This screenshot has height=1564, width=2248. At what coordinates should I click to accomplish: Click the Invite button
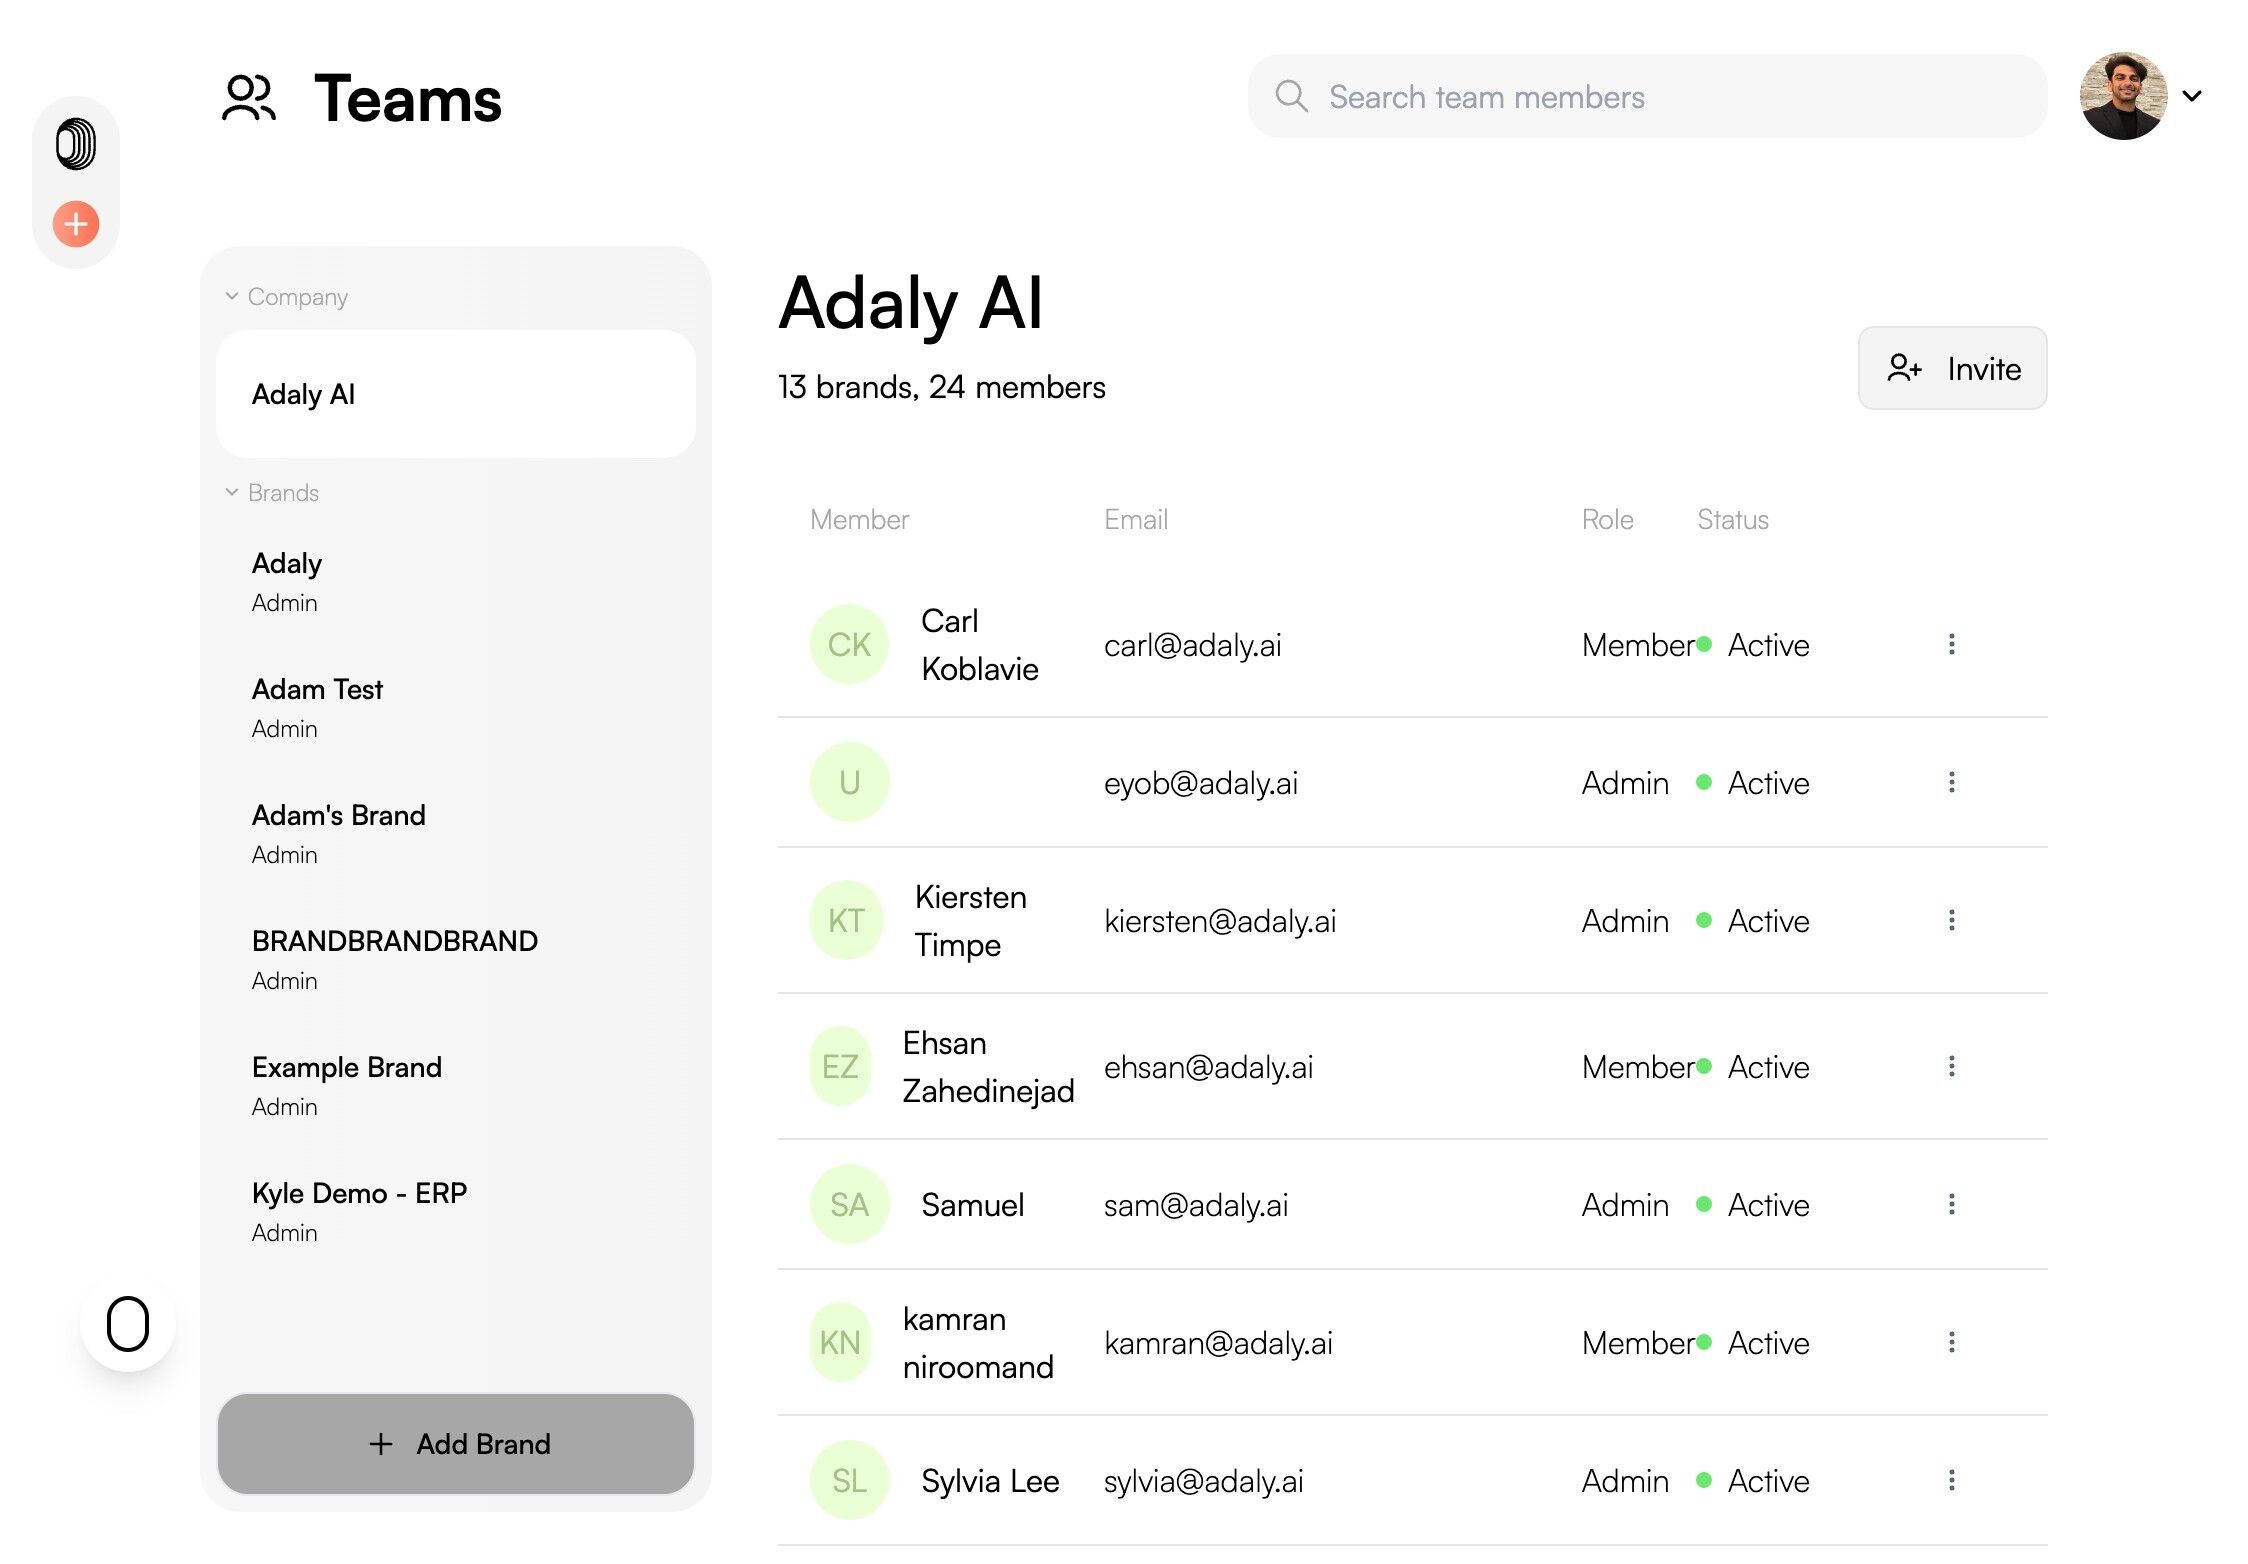pyautogui.click(x=1952, y=368)
